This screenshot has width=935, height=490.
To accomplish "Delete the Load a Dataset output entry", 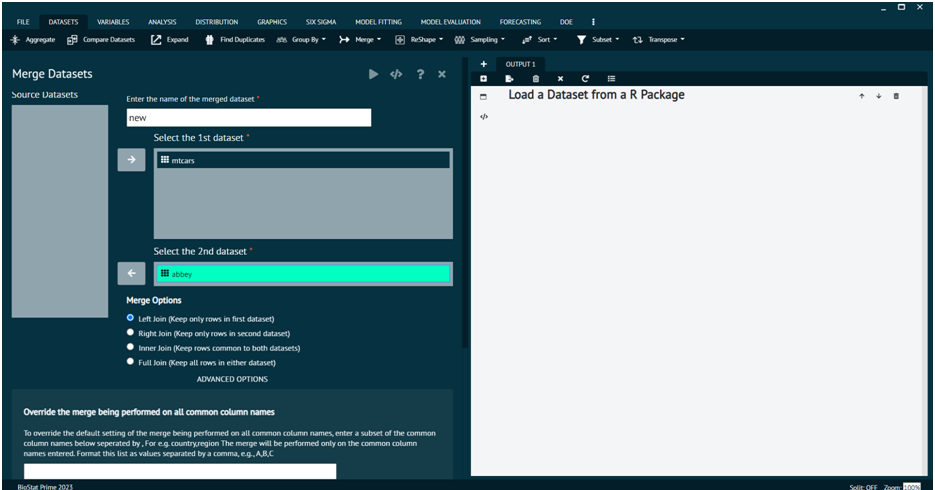I will click(x=896, y=96).
